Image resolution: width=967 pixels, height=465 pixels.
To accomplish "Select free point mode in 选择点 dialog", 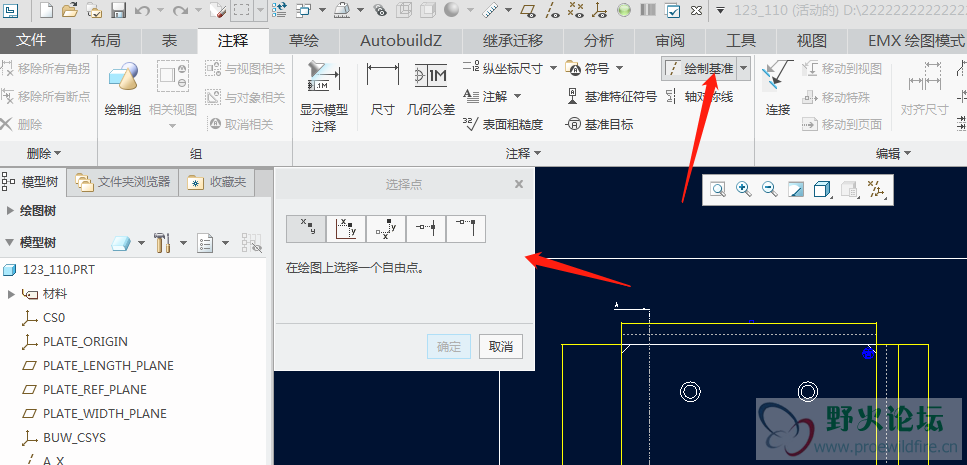I will 307,228.
